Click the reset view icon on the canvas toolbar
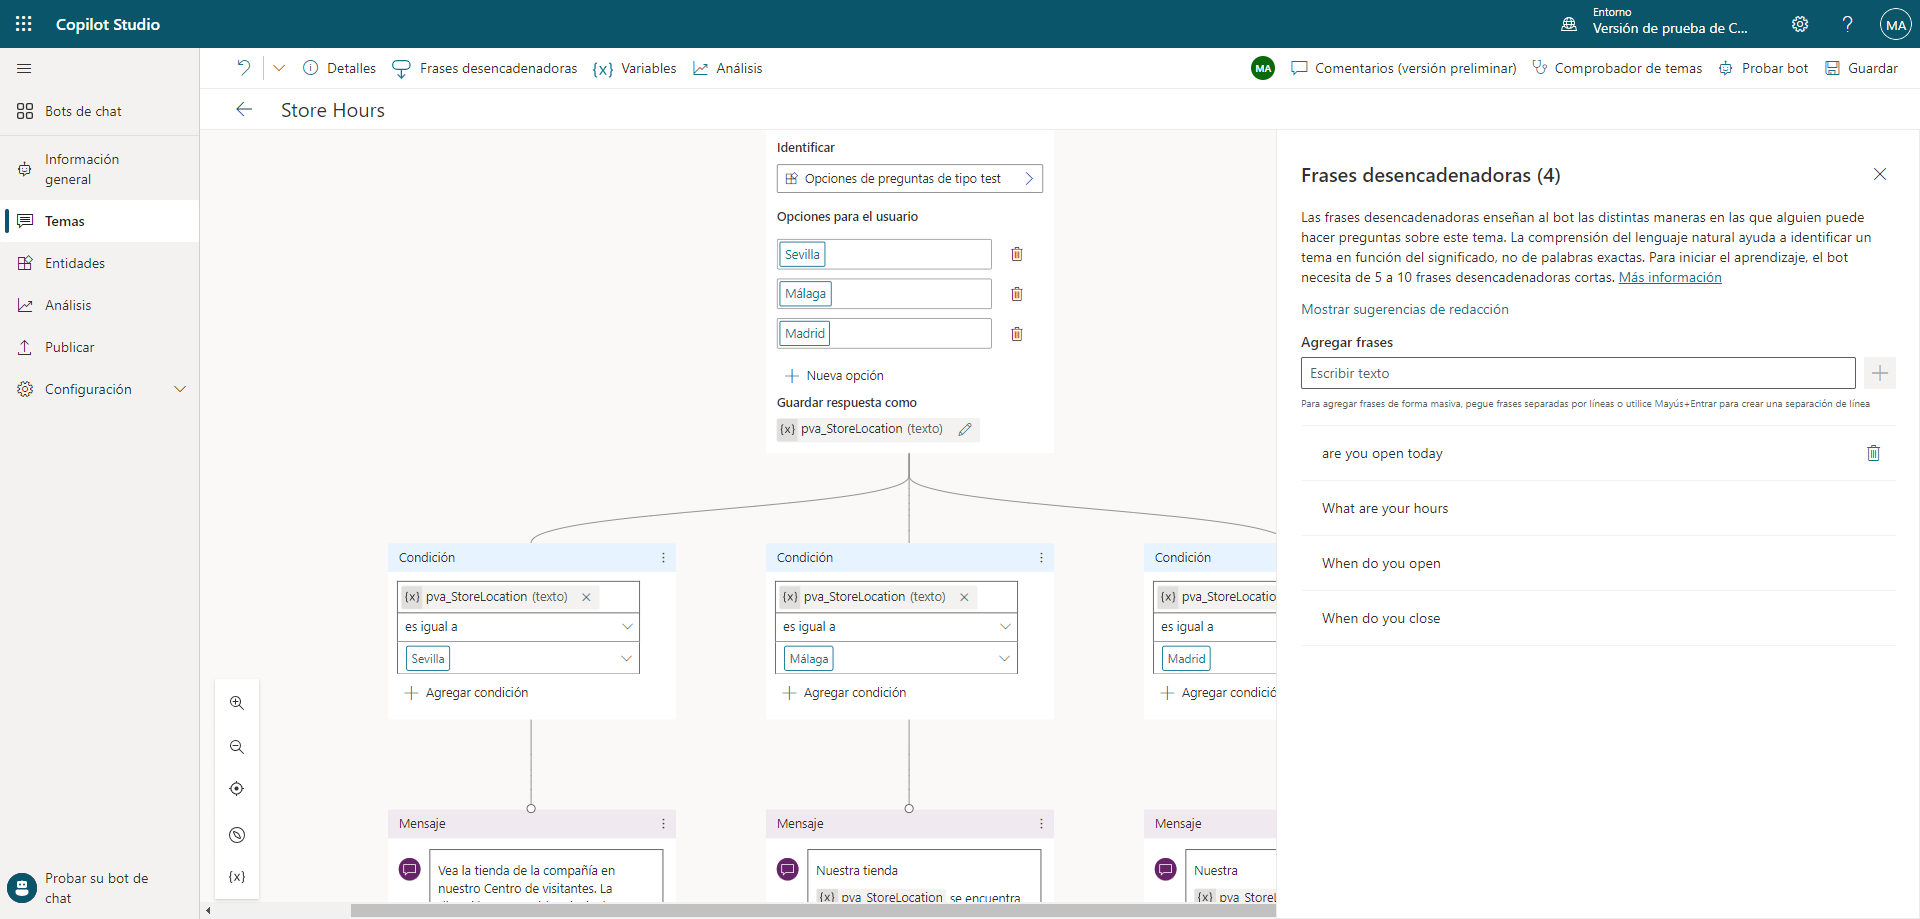This screenshot has height=919, width=1920. tap(237, 835)
